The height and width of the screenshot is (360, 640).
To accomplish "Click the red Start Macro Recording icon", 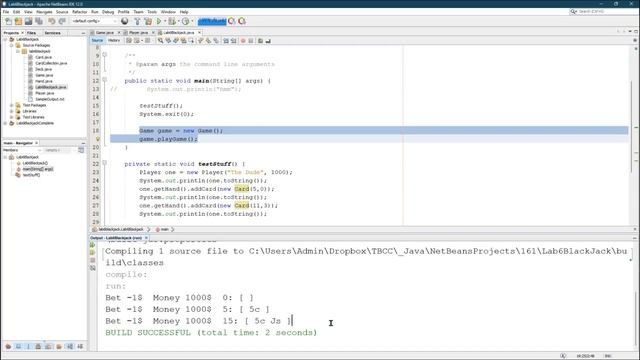I will [243, 40].
